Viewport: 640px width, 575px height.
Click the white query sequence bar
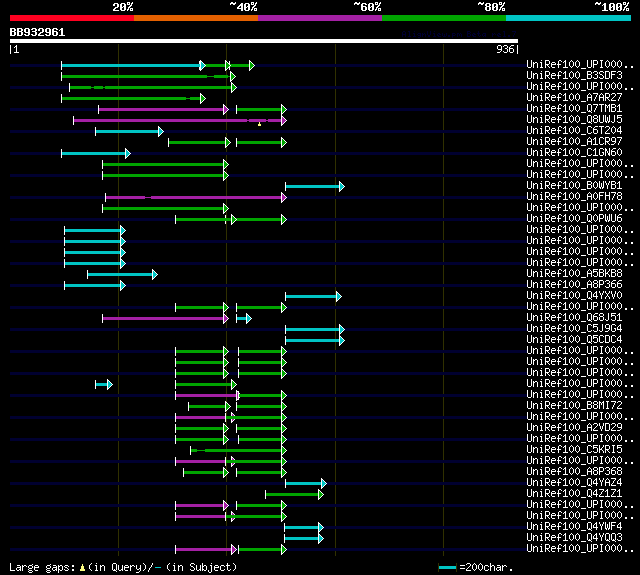click(x=264, y=41)
